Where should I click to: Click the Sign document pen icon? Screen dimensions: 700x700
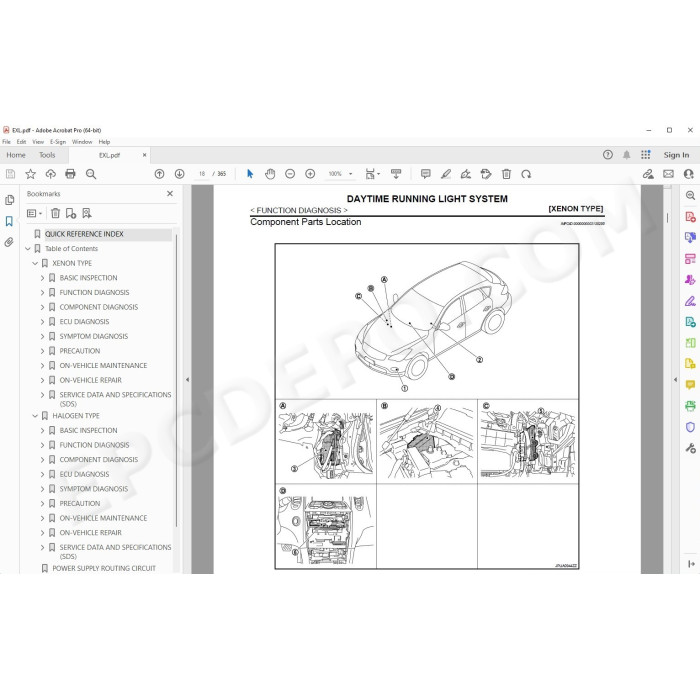466,174
